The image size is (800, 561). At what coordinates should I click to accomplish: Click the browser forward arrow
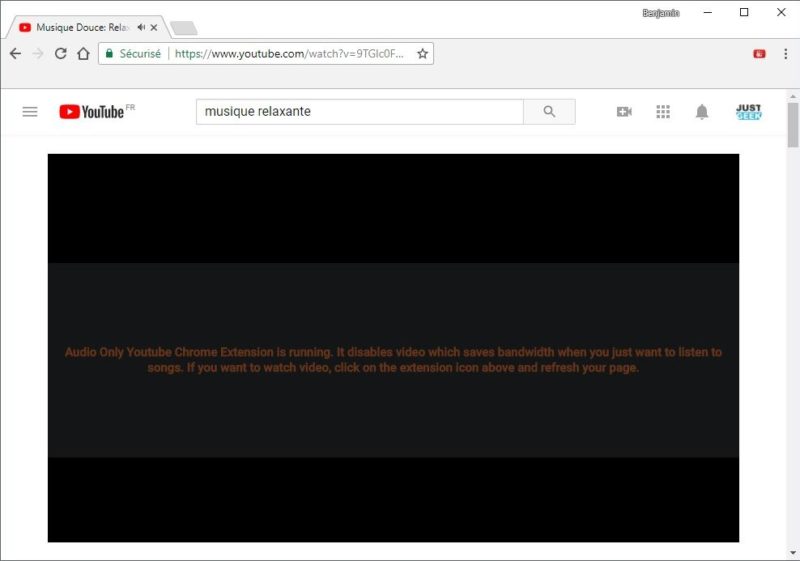(38, 54)
